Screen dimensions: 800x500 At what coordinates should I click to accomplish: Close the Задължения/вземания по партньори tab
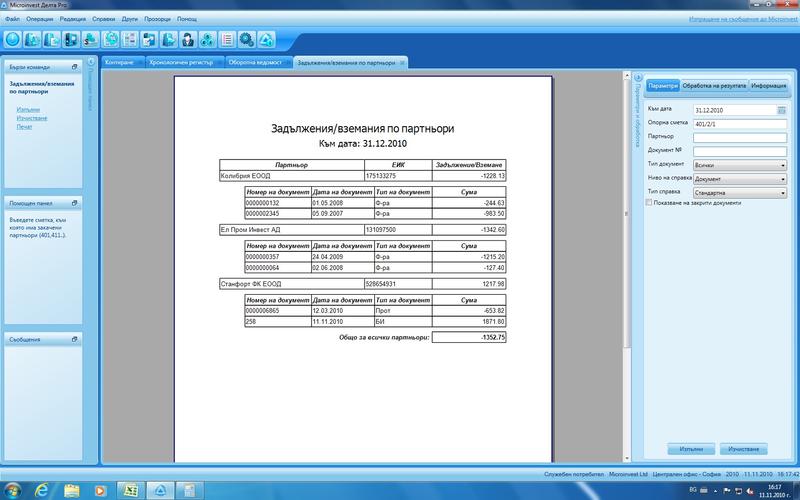403,63
